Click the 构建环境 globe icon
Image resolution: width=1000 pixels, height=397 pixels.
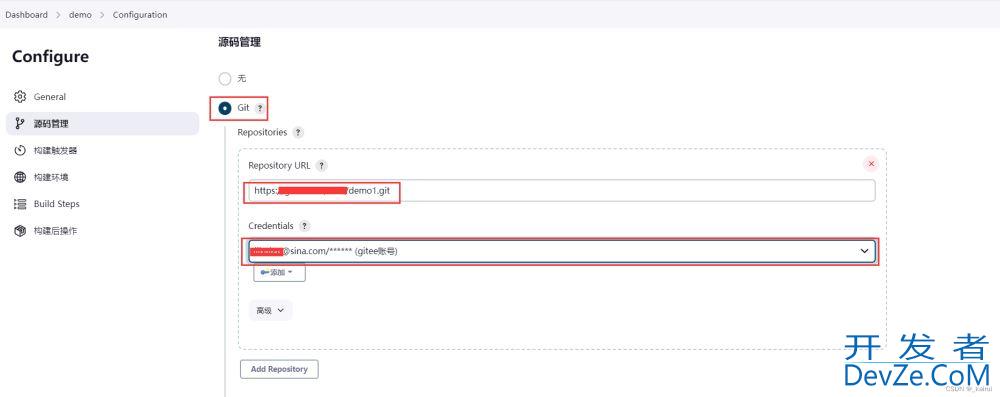pyautogui.click(x=20, y=177)
